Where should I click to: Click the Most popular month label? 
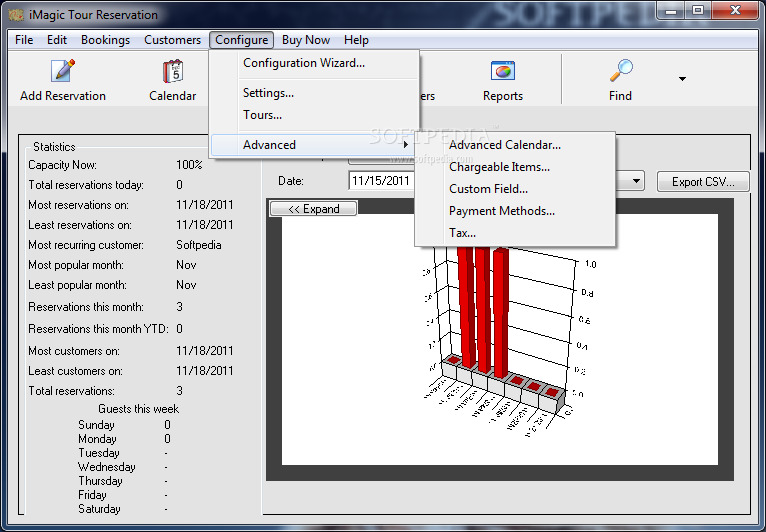point(76,265)
